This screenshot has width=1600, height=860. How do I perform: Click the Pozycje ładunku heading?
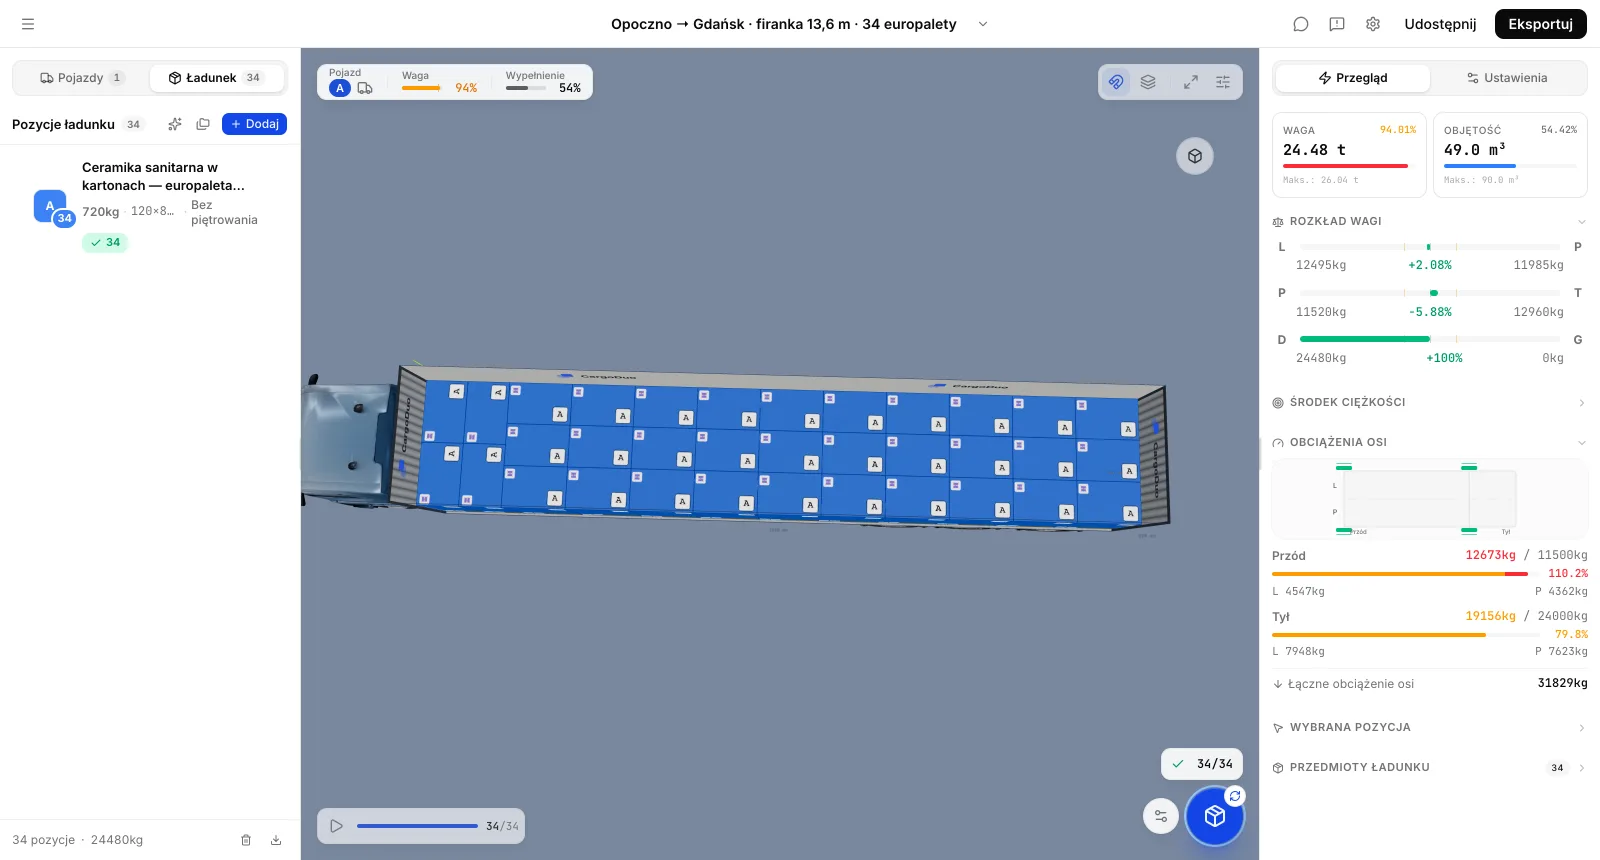point(63,124)
